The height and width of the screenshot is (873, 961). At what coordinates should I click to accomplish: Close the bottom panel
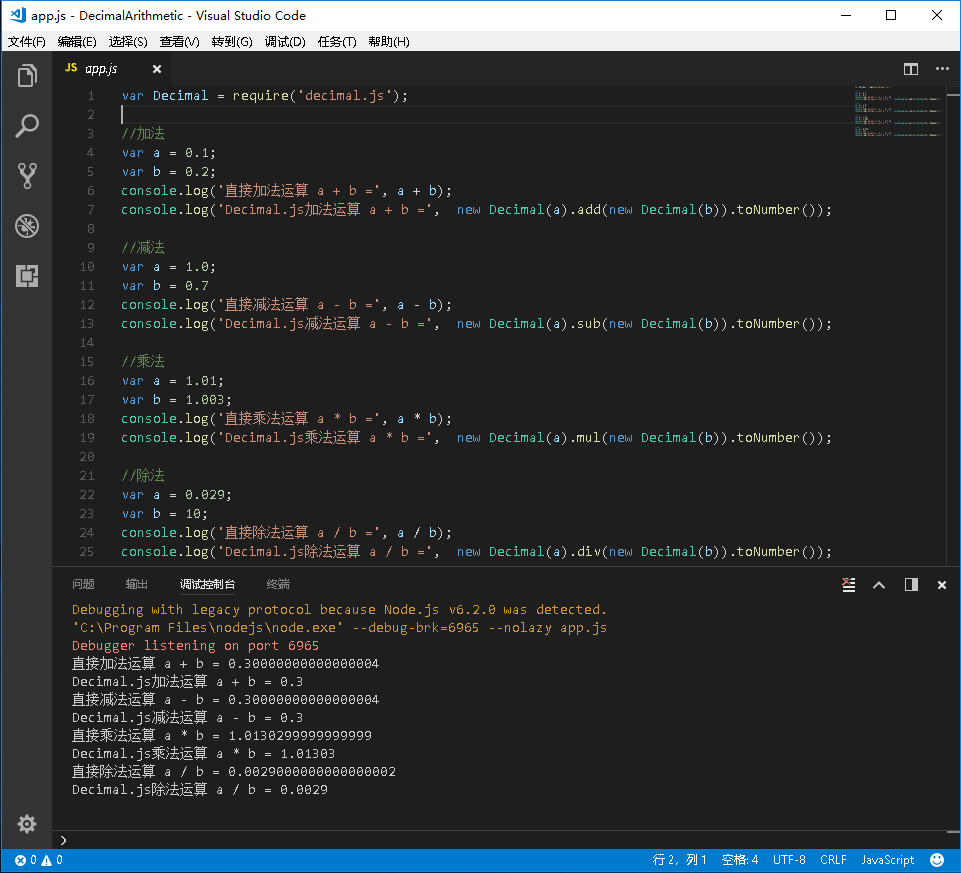point(942,585)
